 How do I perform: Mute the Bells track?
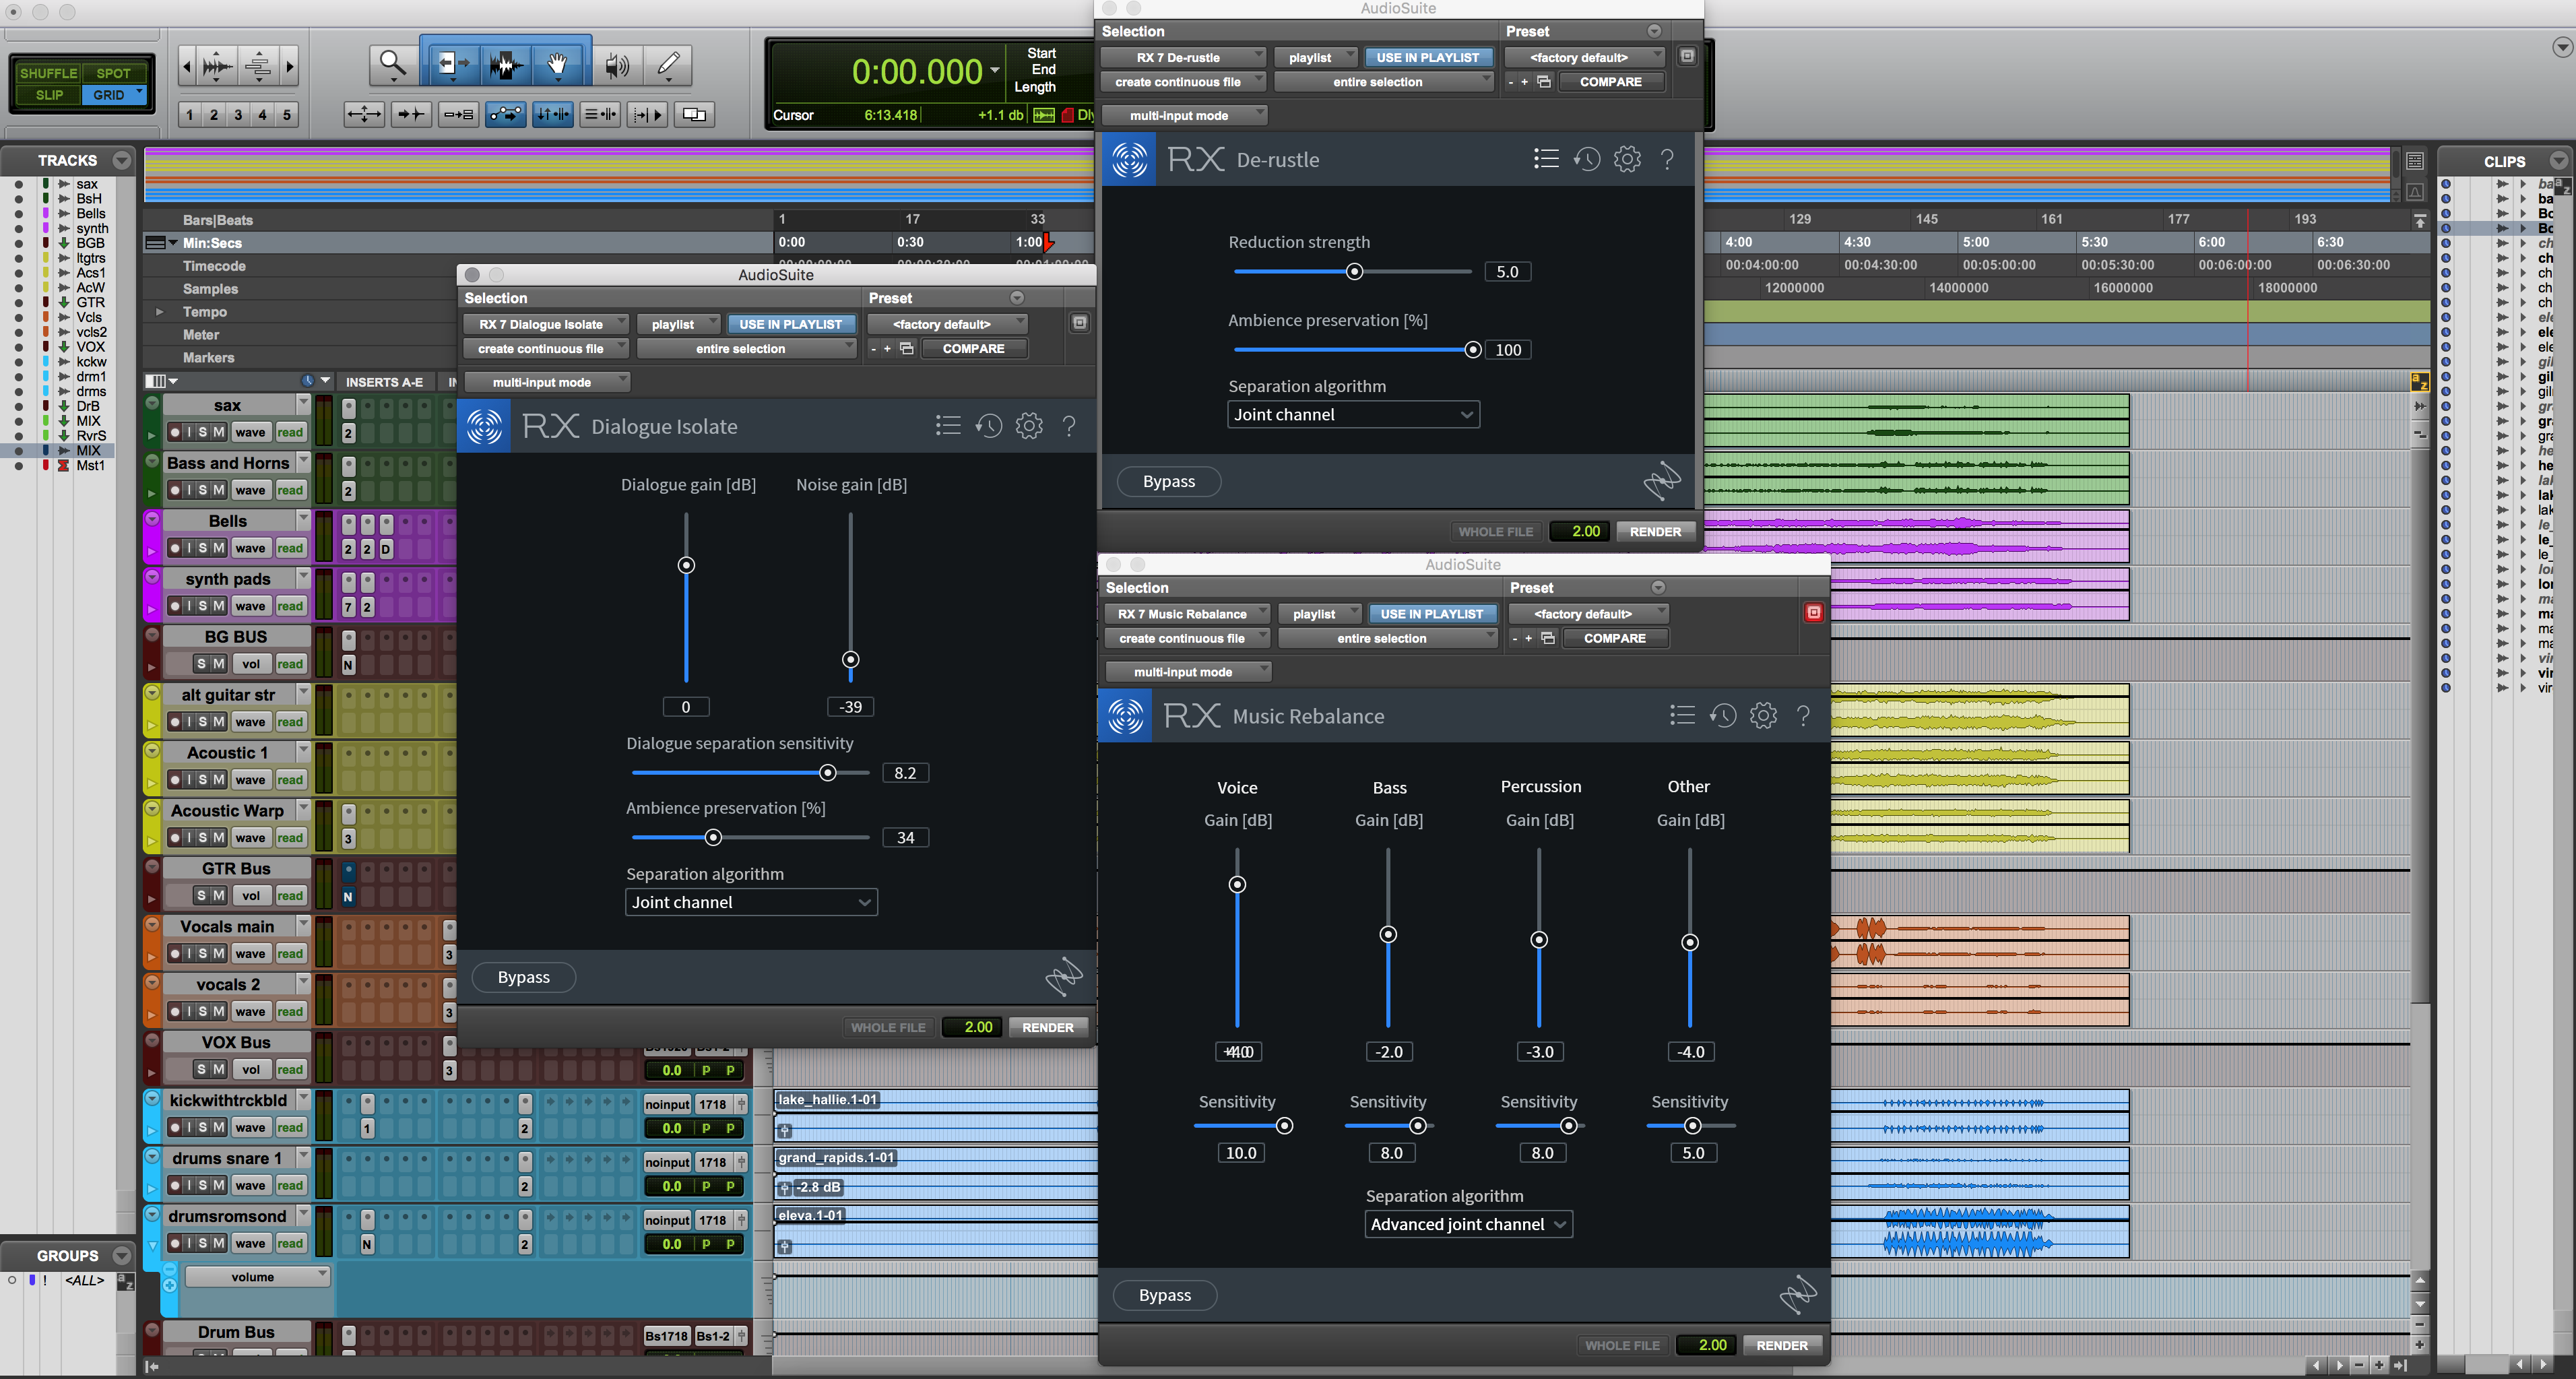coord(218,548)
